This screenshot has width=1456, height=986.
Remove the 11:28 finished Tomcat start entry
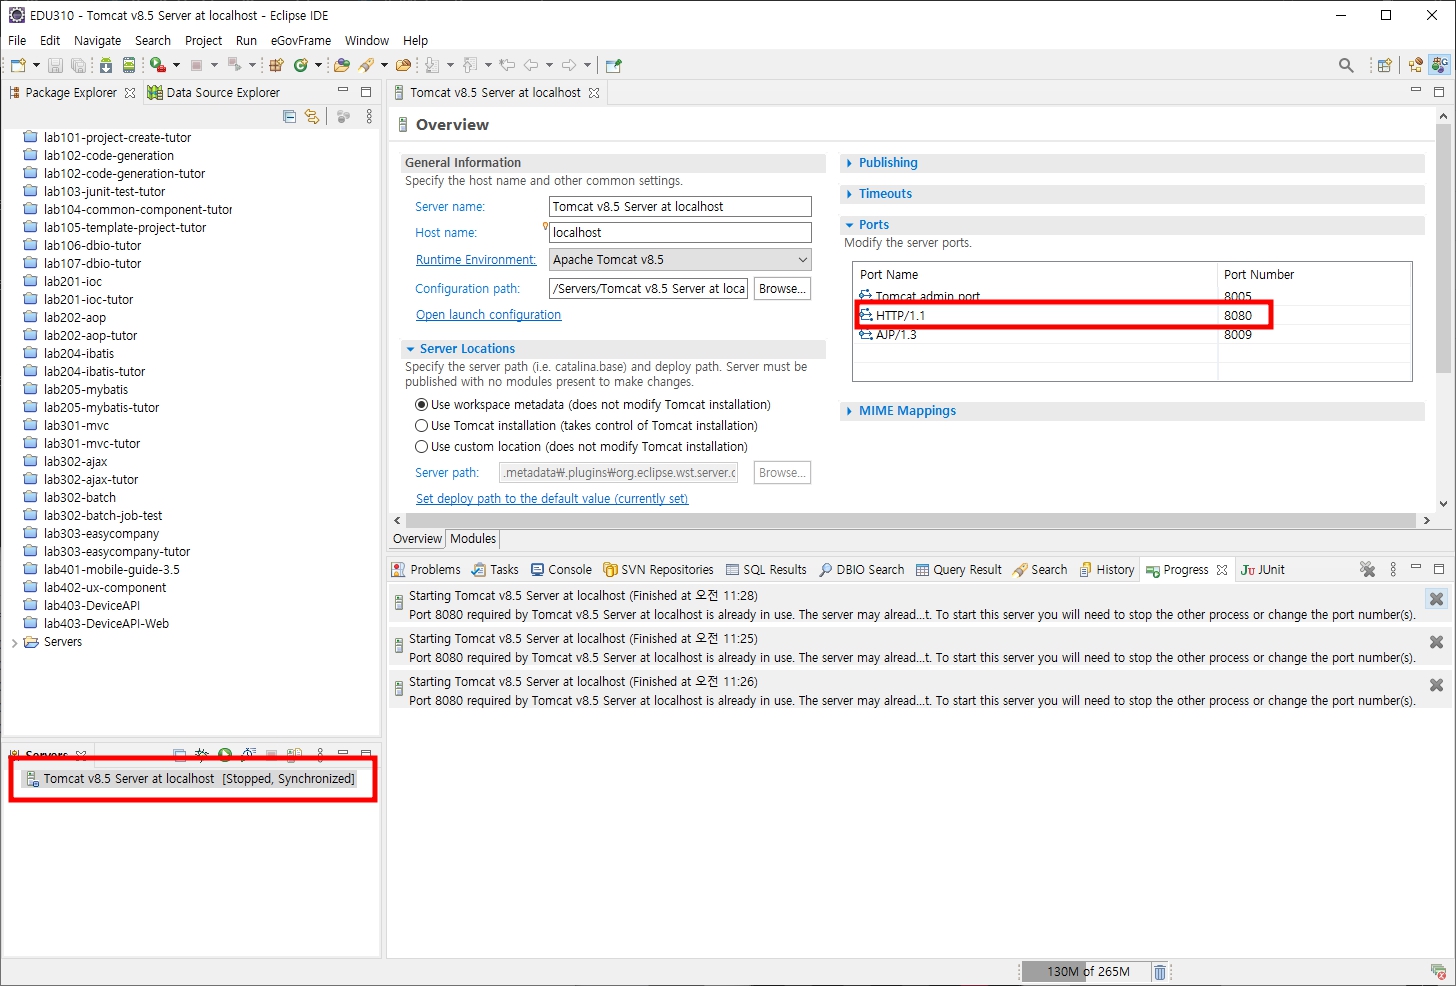point(1436,599)
